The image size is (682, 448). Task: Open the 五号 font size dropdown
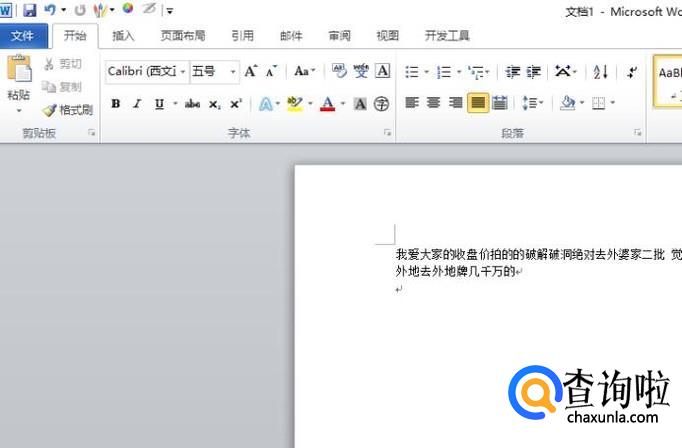point(233,72)
